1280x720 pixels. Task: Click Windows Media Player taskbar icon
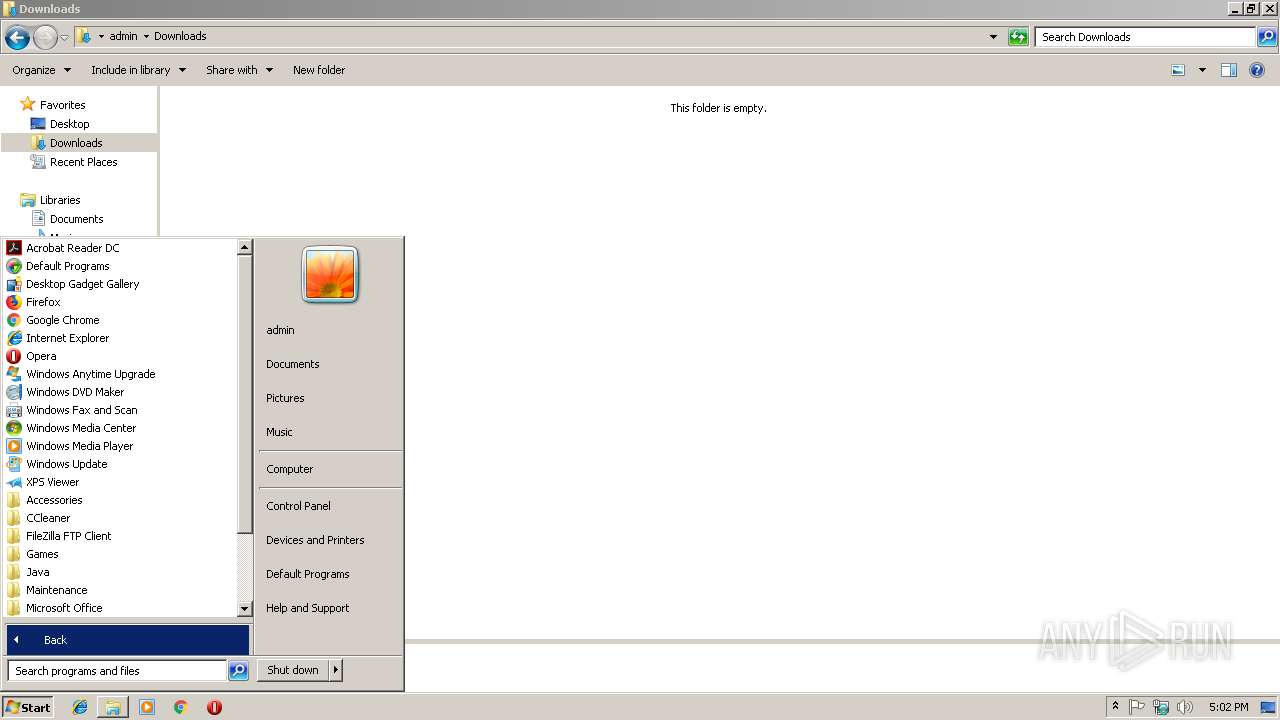click(147, 707)
